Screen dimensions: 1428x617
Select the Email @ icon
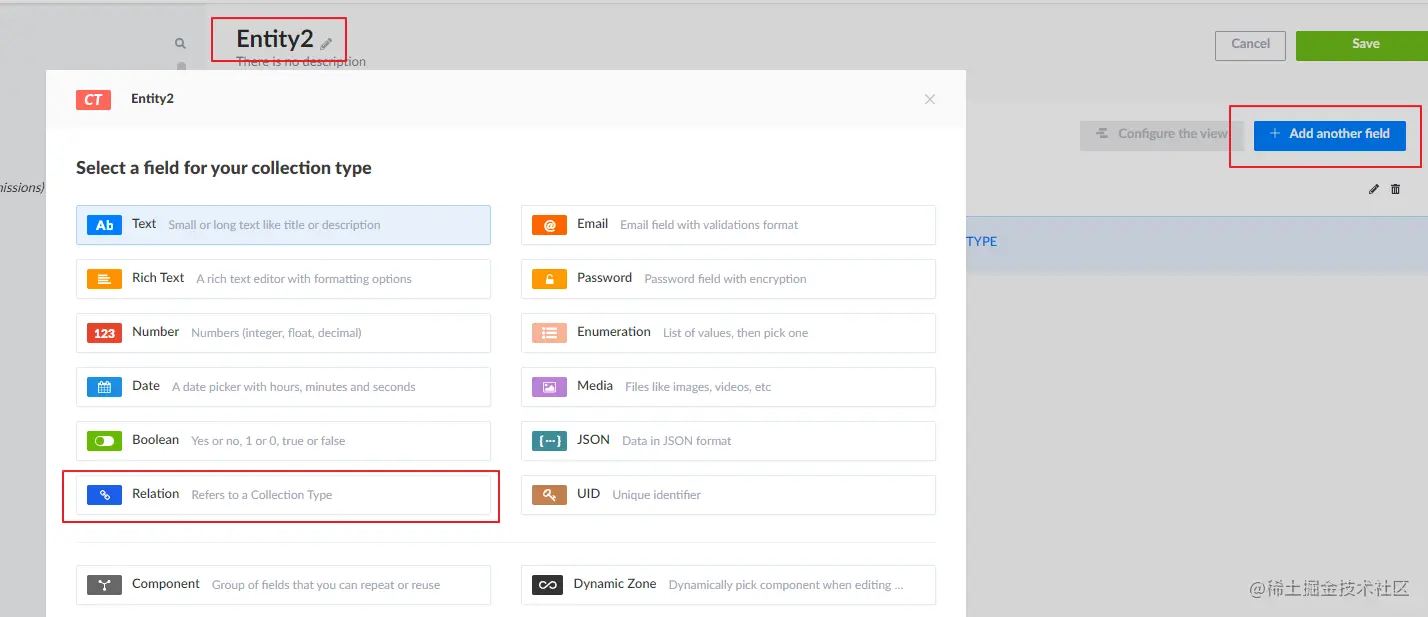(x=549, y=225)
